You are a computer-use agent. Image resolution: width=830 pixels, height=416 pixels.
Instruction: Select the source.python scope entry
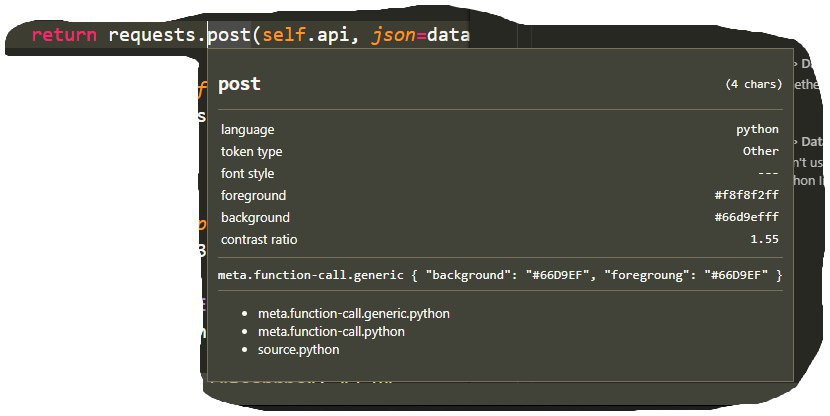(x=298, y=350)
